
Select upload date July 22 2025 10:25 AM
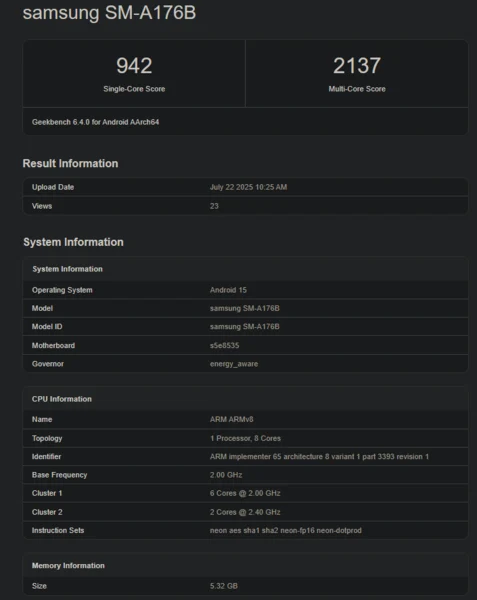click(248, 187)
